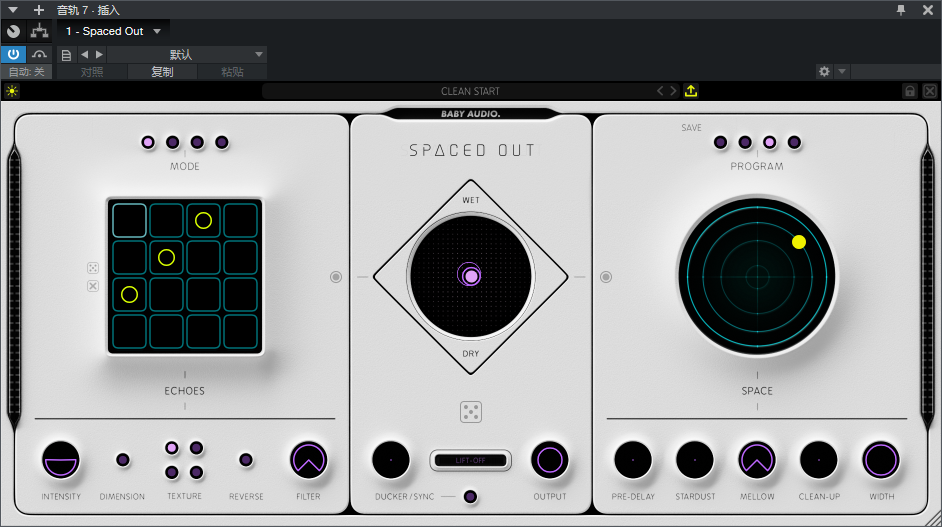The height and width of the screenshot is (527, 942).
Task: Click the WIDTH knob
Action: [x=881, y=460]
